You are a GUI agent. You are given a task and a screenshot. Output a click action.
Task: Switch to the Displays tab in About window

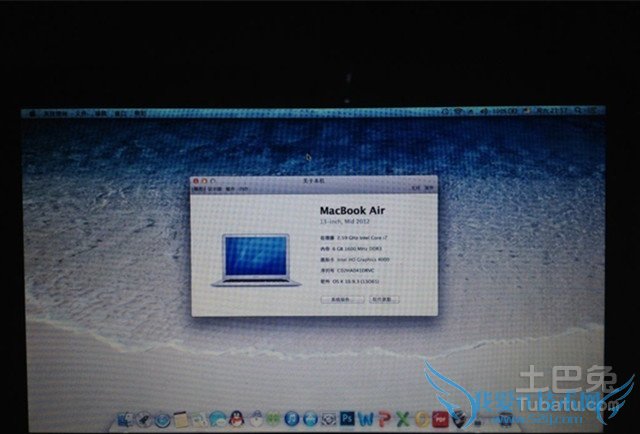click(x=215, y=189)
